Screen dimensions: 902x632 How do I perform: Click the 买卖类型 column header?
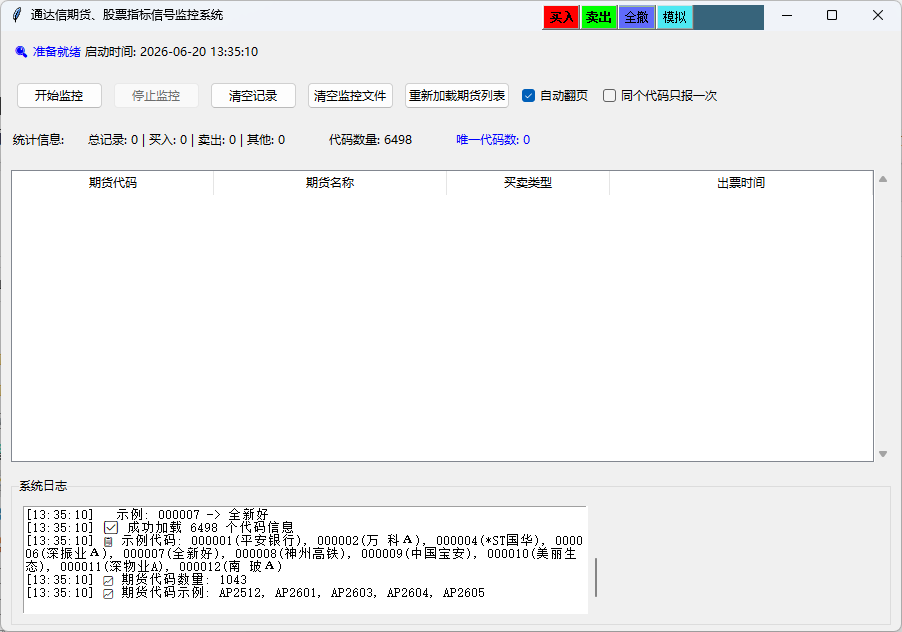[x=528, y=183]
